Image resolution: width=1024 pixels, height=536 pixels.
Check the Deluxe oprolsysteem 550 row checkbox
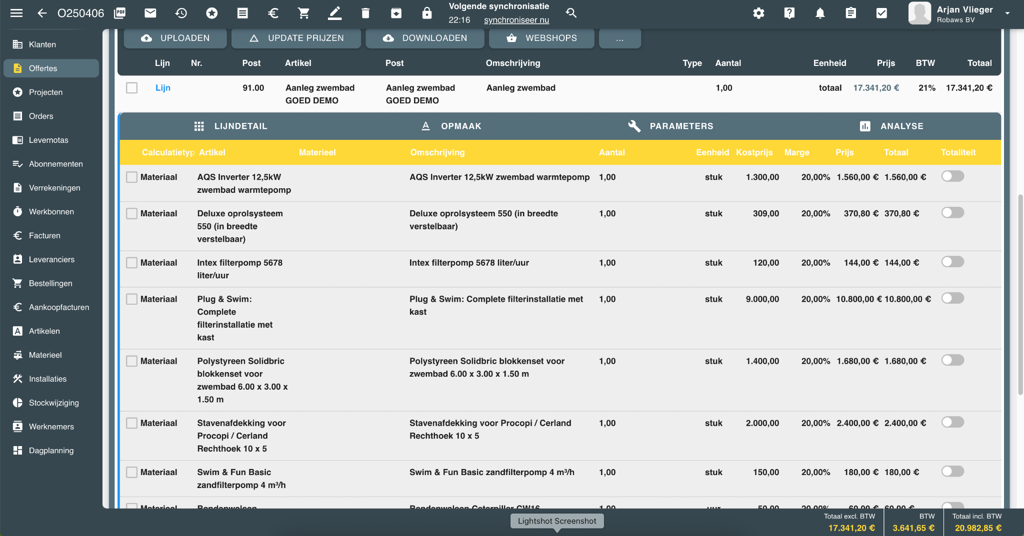coord(132,213)
